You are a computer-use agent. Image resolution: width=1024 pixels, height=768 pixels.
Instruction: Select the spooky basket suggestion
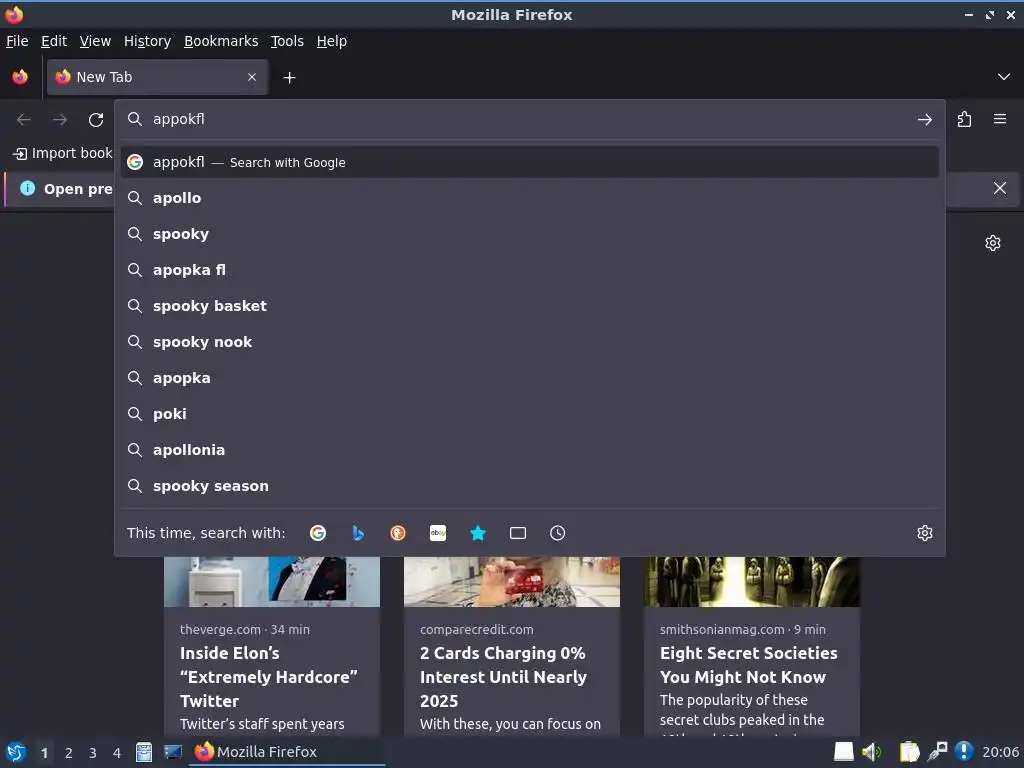point(530,306)
